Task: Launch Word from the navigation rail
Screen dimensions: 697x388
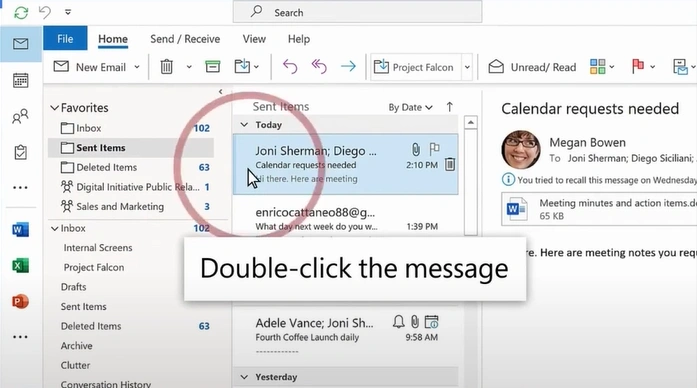Action: [20, 230]
